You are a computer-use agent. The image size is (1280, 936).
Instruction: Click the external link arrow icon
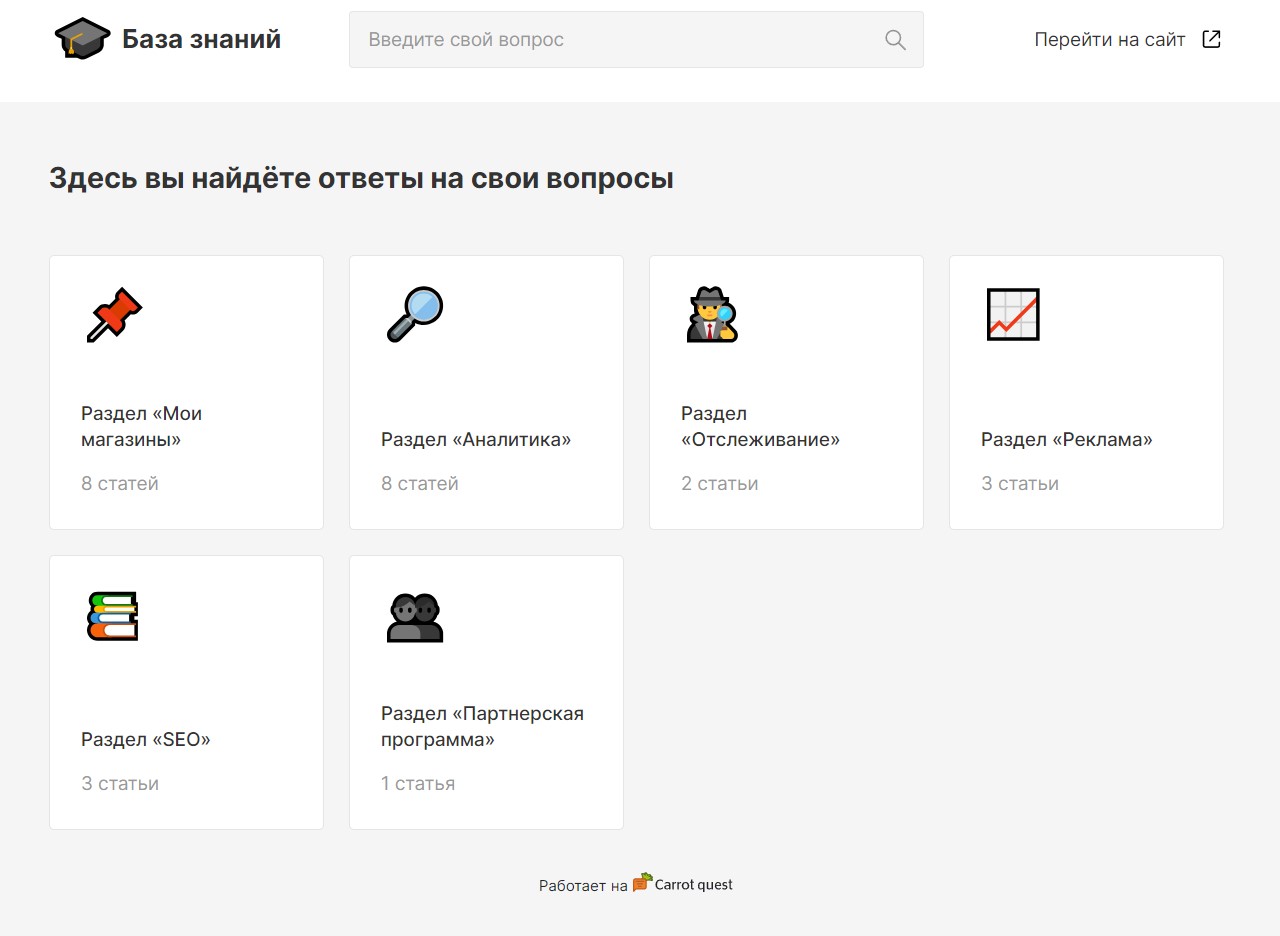(x=1211, y=39)
